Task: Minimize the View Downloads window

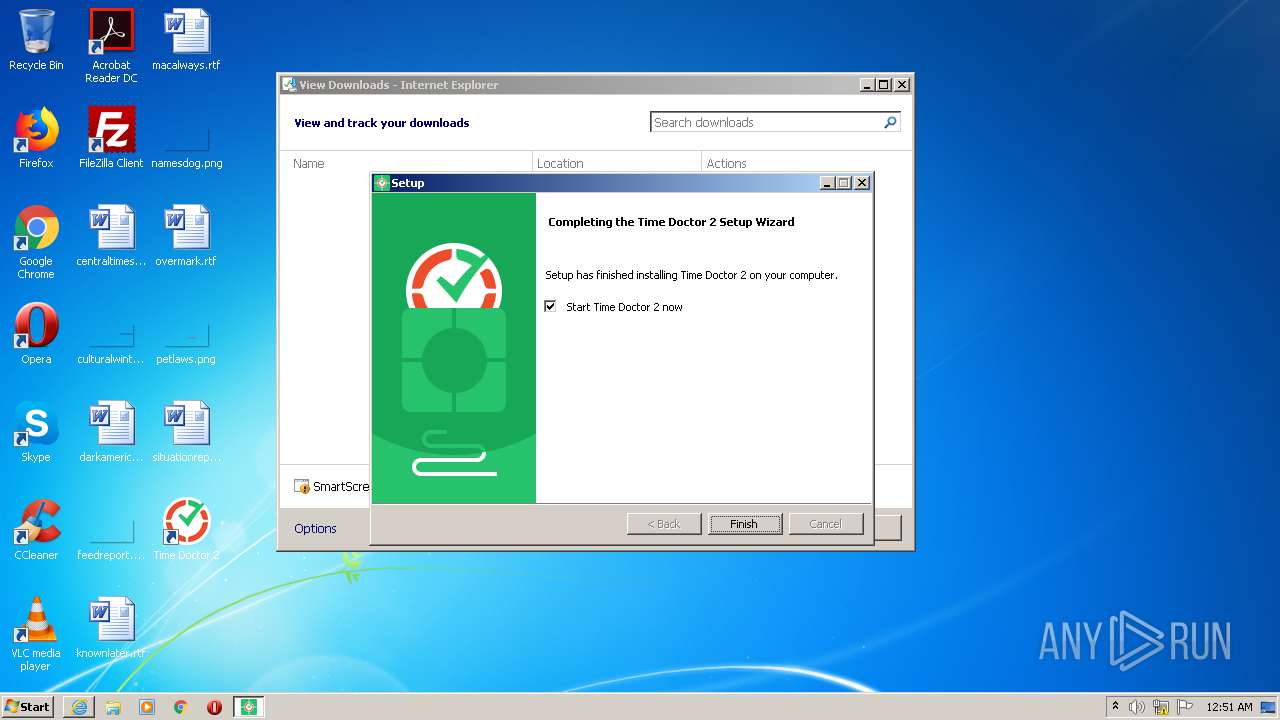Action: 867,85
